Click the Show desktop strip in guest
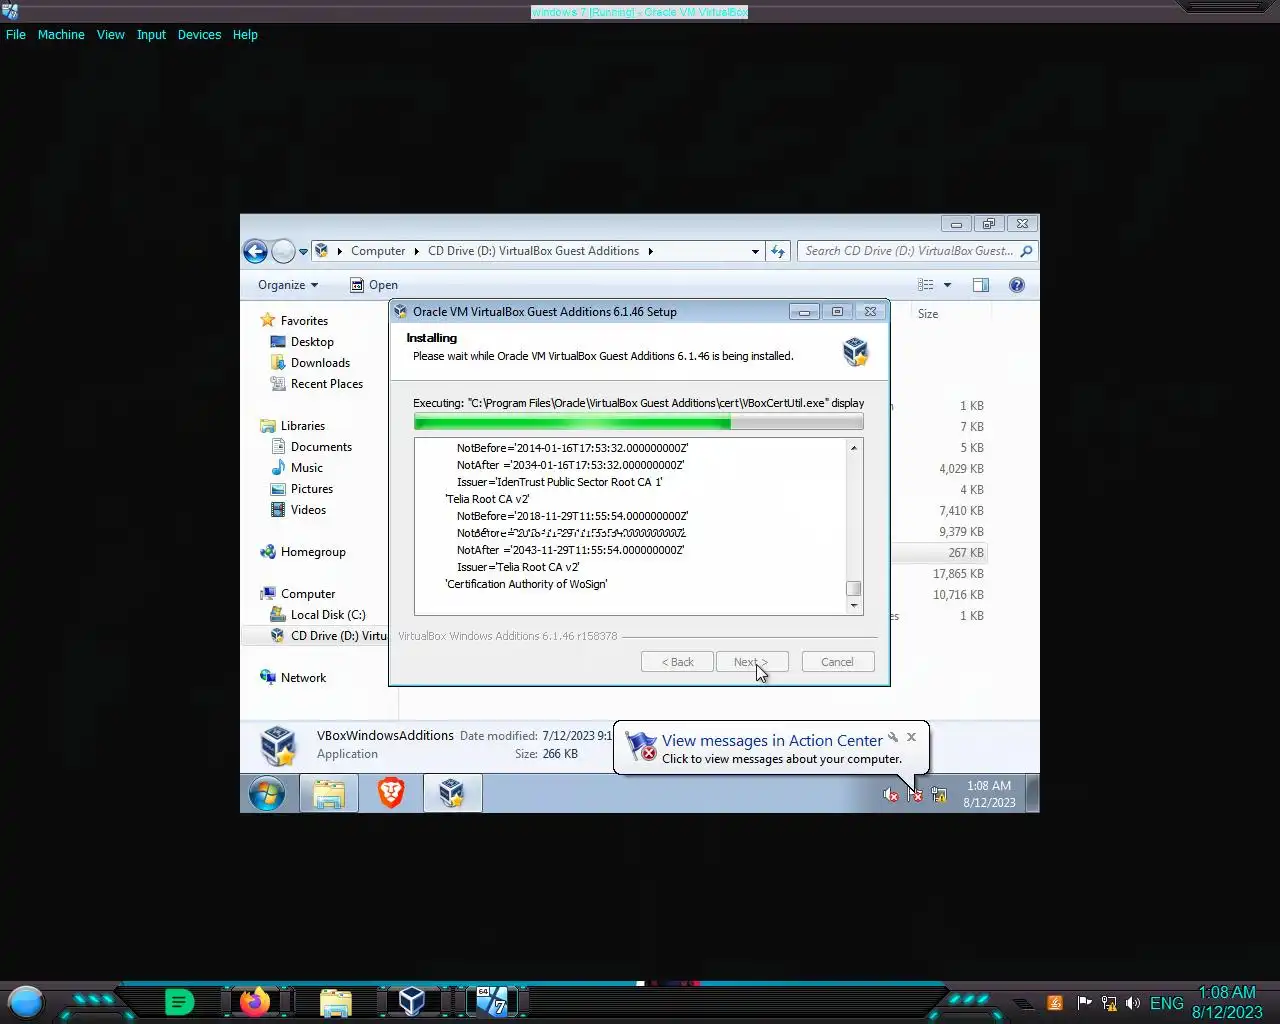Image resolution: width=1280 pixels, height=1024 pixels. pyautogui.click(x=1033, y=794)
